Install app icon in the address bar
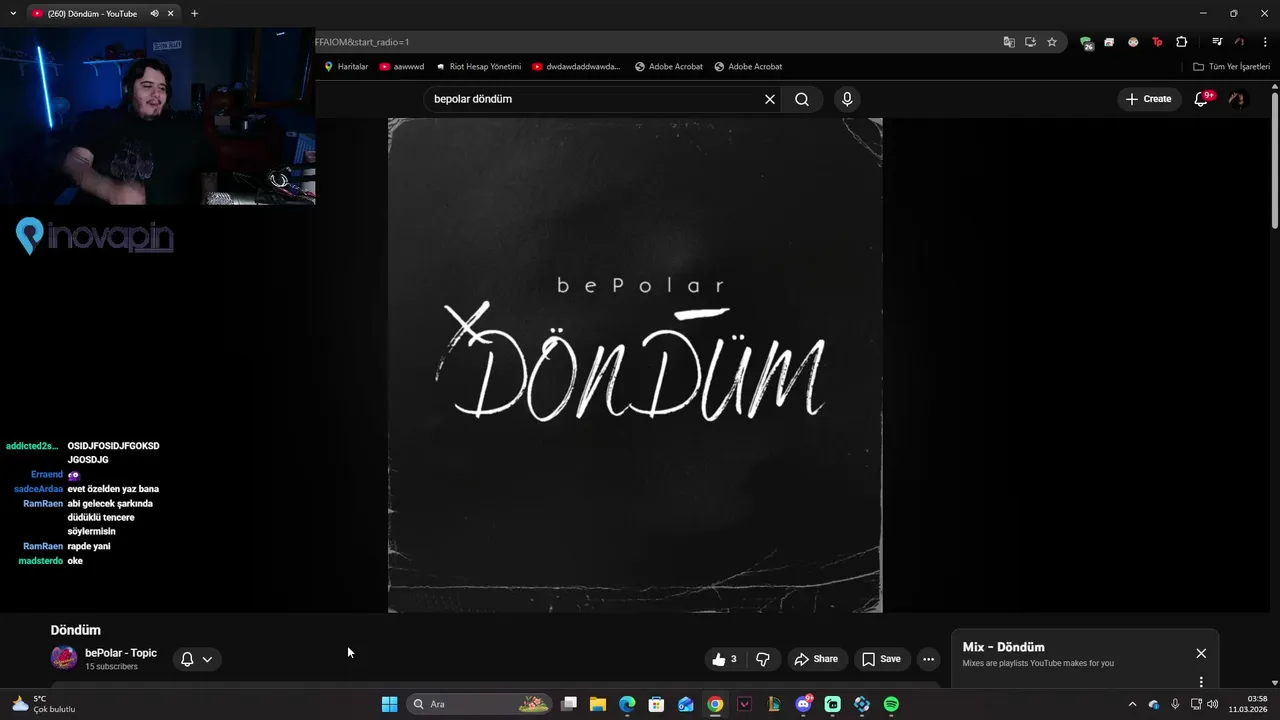The width and height of the screenshot is (1280, 720). pos(1030,42)
